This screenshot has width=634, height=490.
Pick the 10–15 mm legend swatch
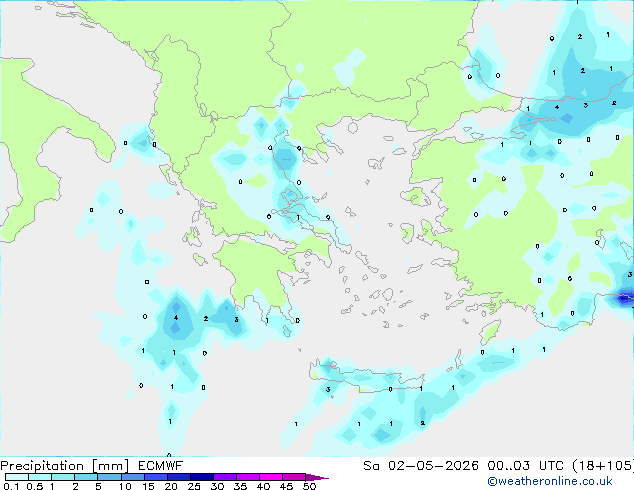pos(132,477)
